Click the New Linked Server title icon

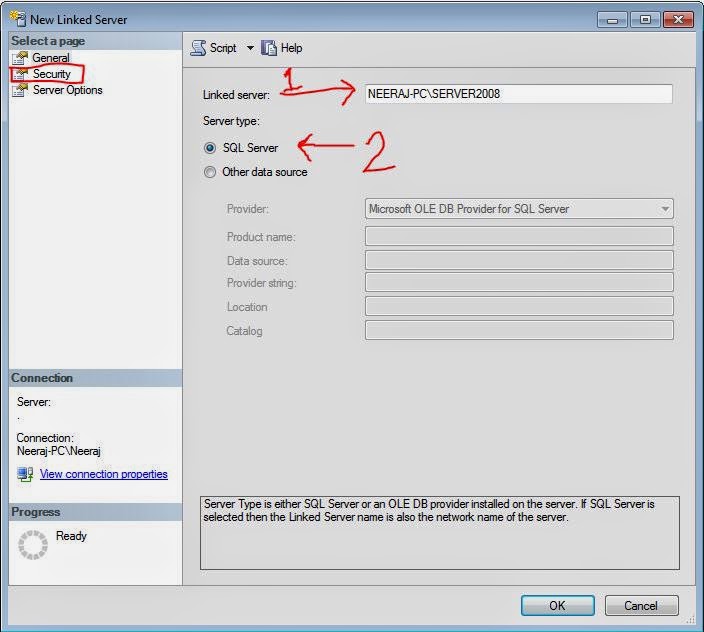[18, 18]
